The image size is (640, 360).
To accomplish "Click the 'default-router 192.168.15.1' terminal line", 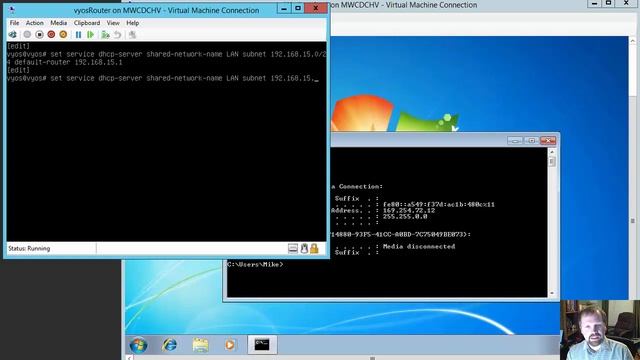I will point(64,62).
